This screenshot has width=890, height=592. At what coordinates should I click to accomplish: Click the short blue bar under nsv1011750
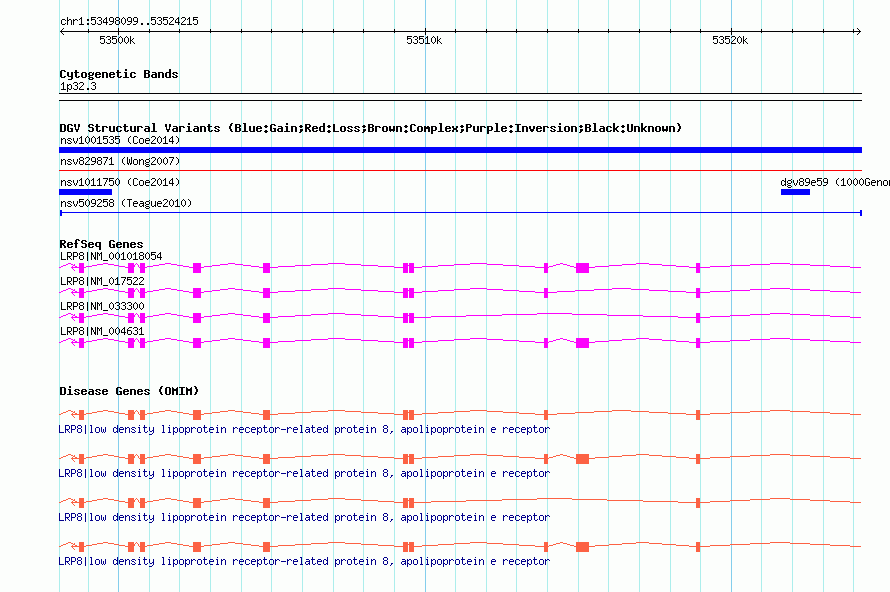[85, 192]
